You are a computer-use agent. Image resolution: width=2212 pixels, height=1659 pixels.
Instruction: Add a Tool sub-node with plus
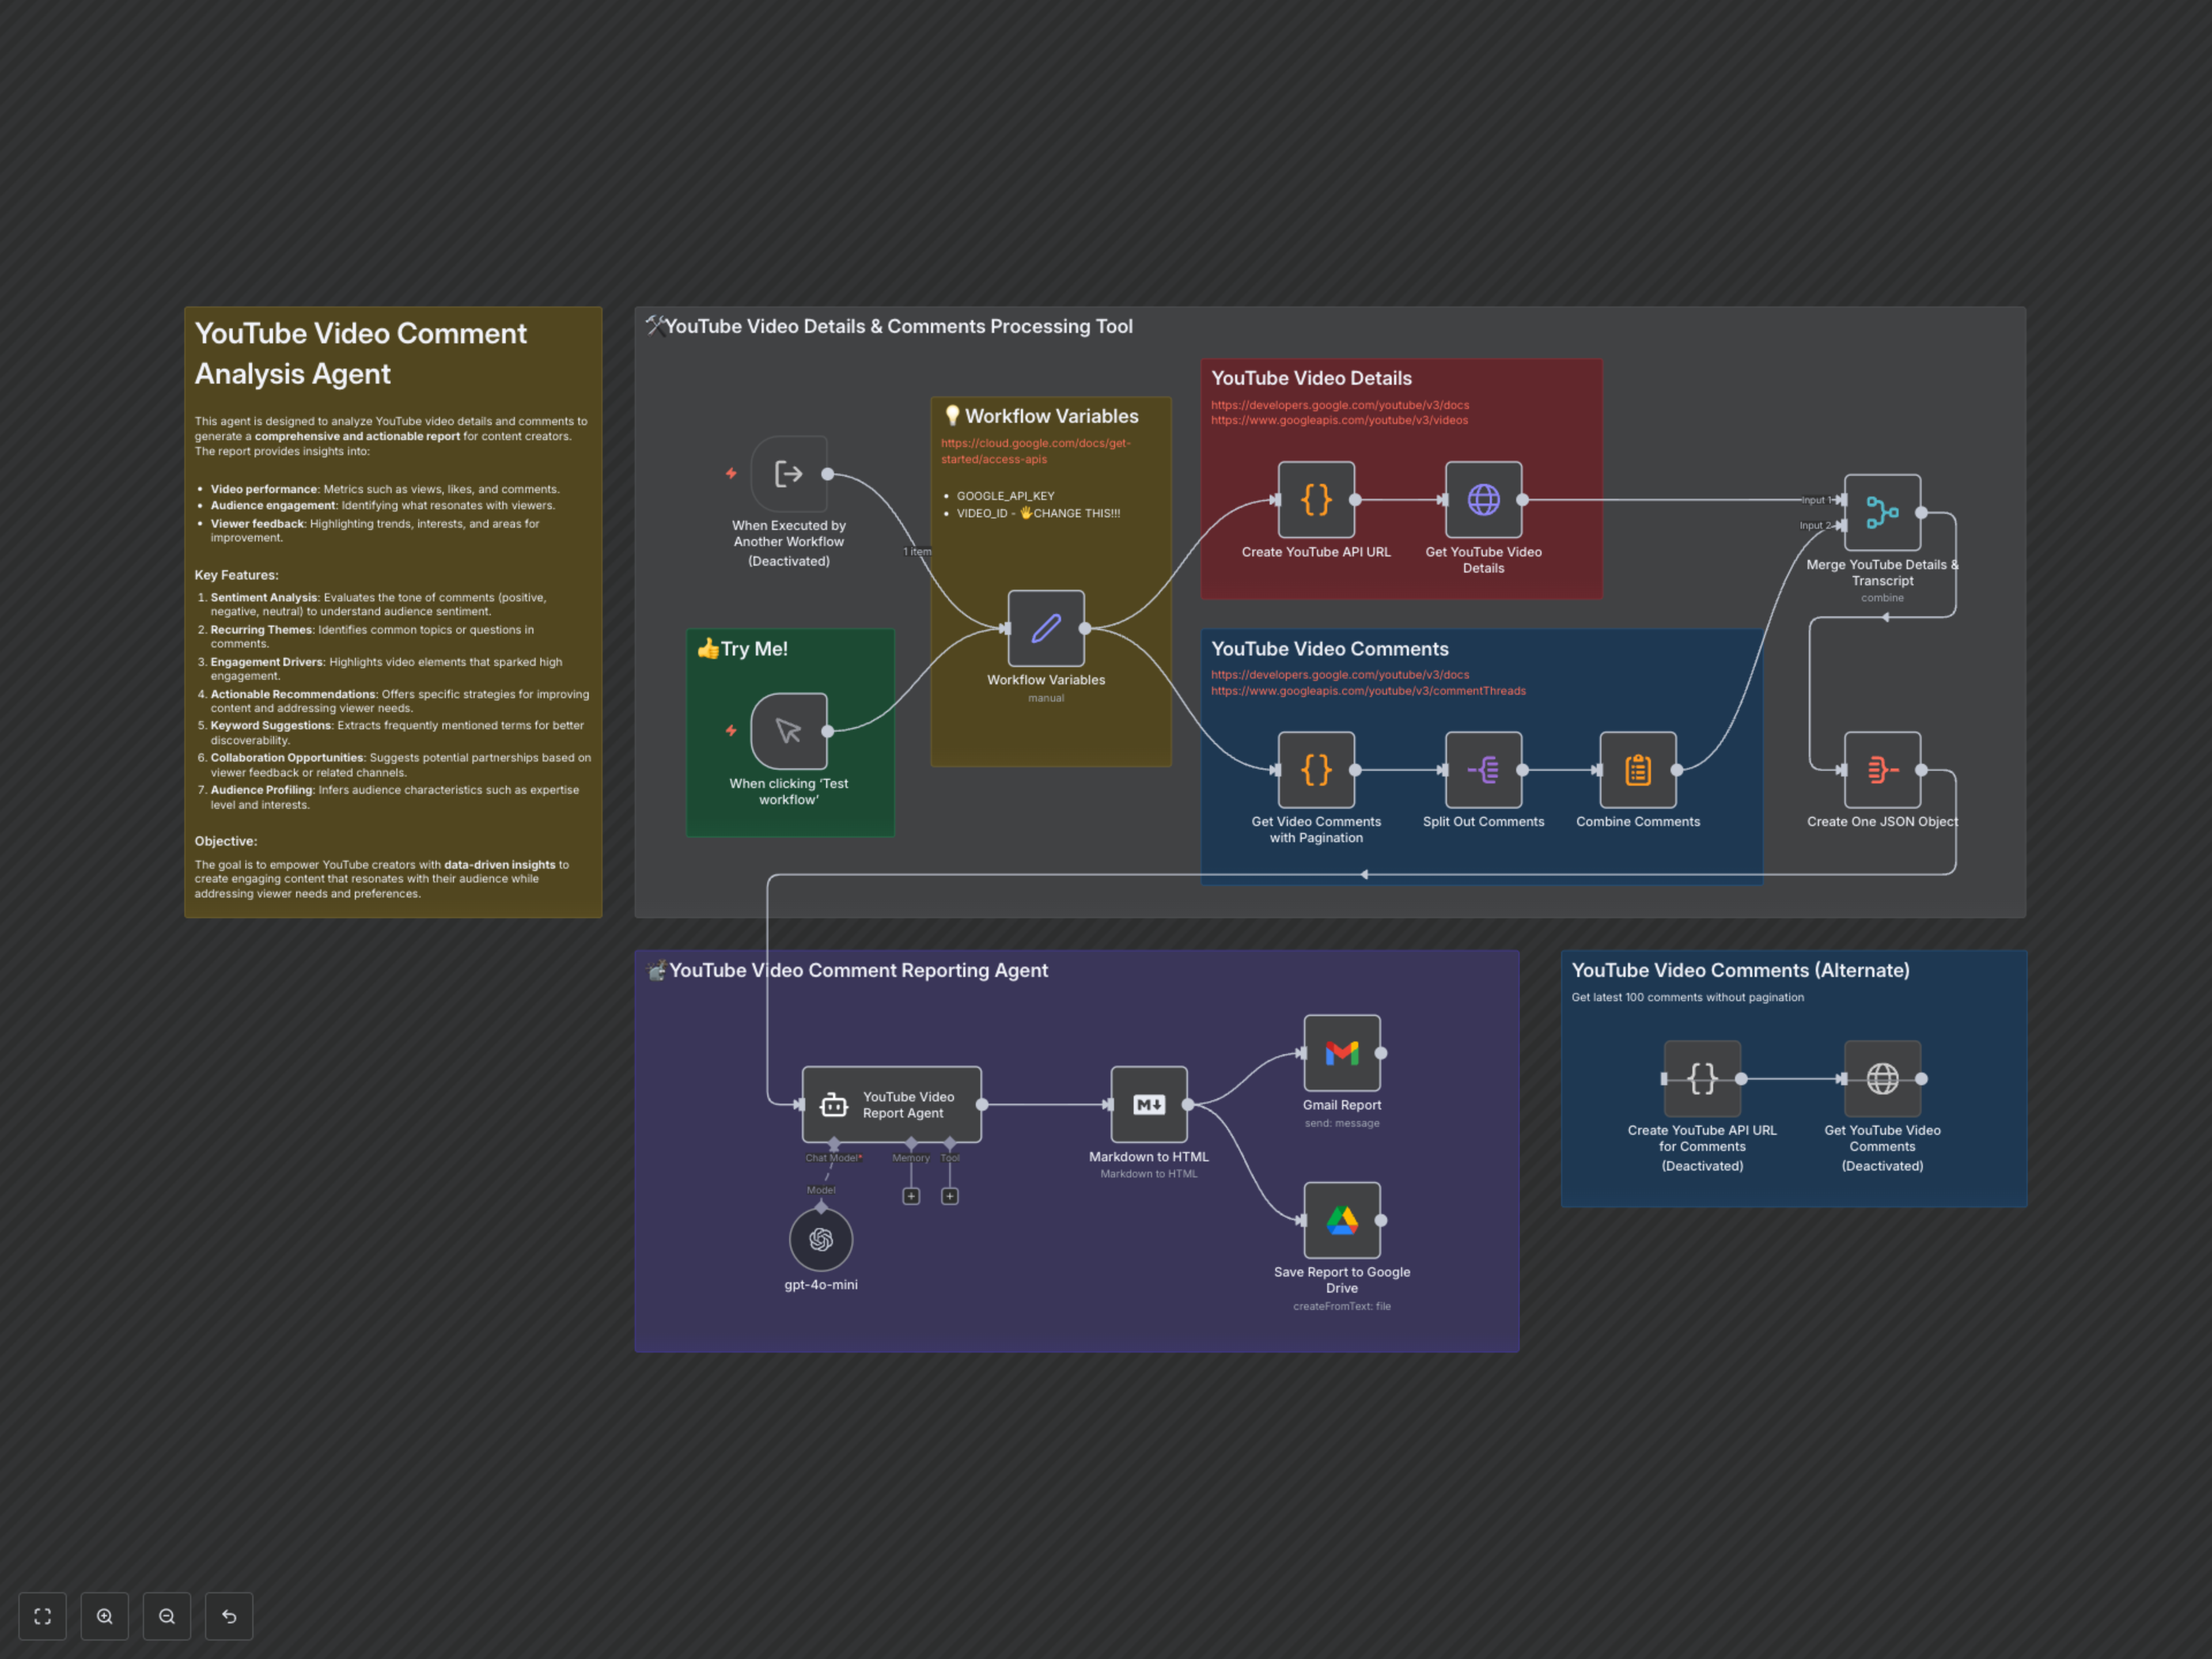click(x=949, y=1196)
